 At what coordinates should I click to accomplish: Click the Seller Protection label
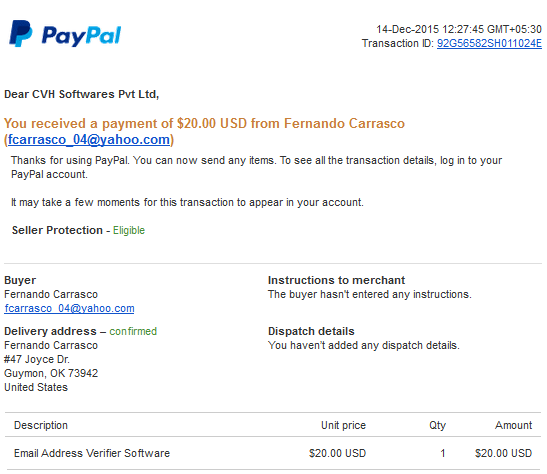point(57,230)
